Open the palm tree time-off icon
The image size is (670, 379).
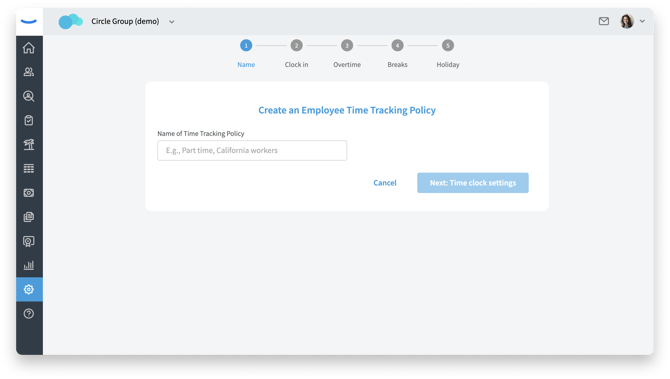tap(29, 144)
